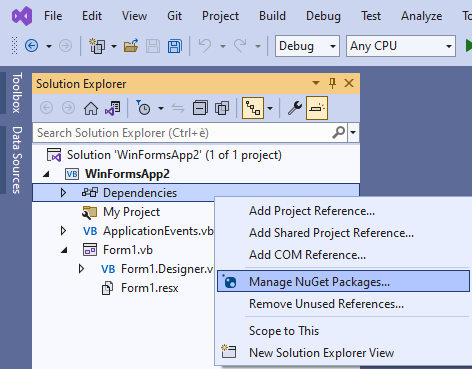Click the Collapse All icon
The image size is (472, 369).
200,108
